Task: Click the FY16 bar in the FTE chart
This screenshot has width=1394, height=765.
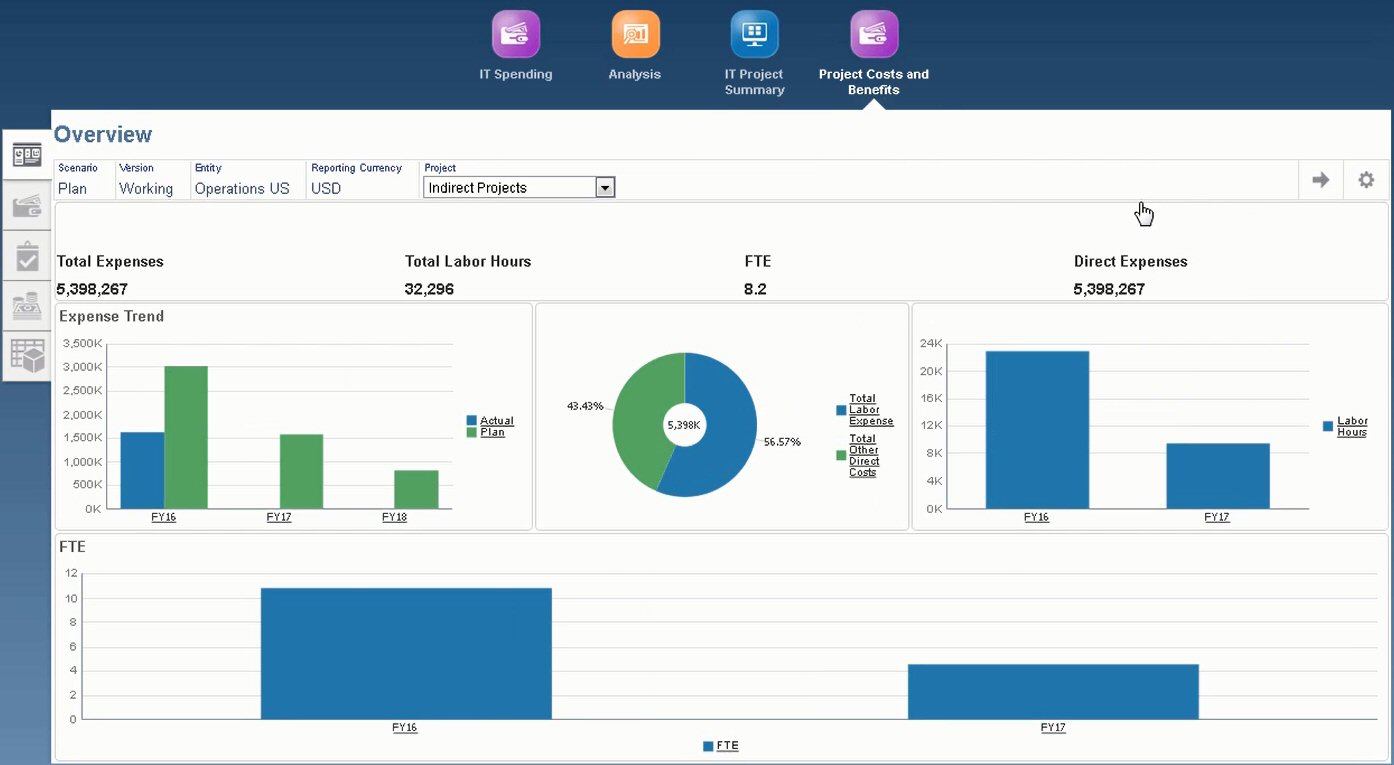Action: [405, 650]
